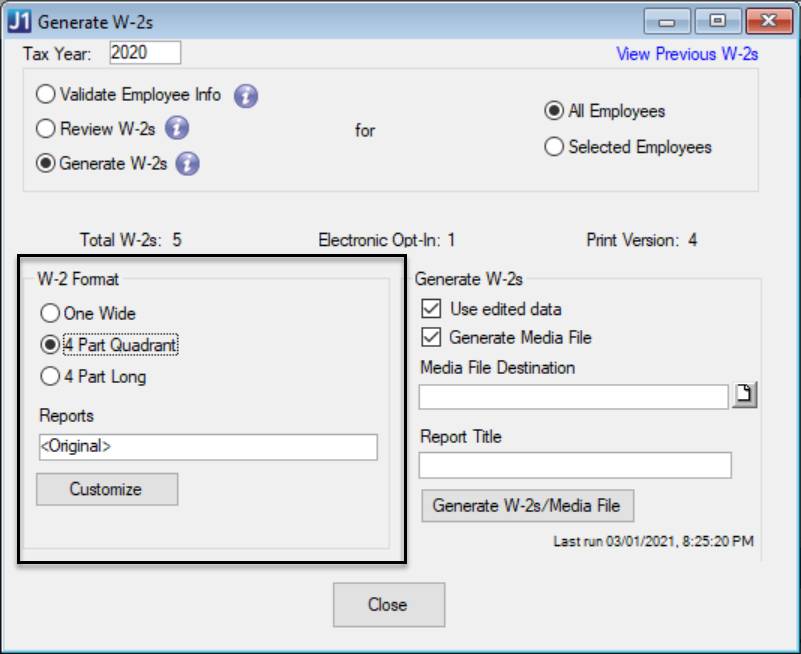Click Generate W-2s/Media File button

point(527,506)
